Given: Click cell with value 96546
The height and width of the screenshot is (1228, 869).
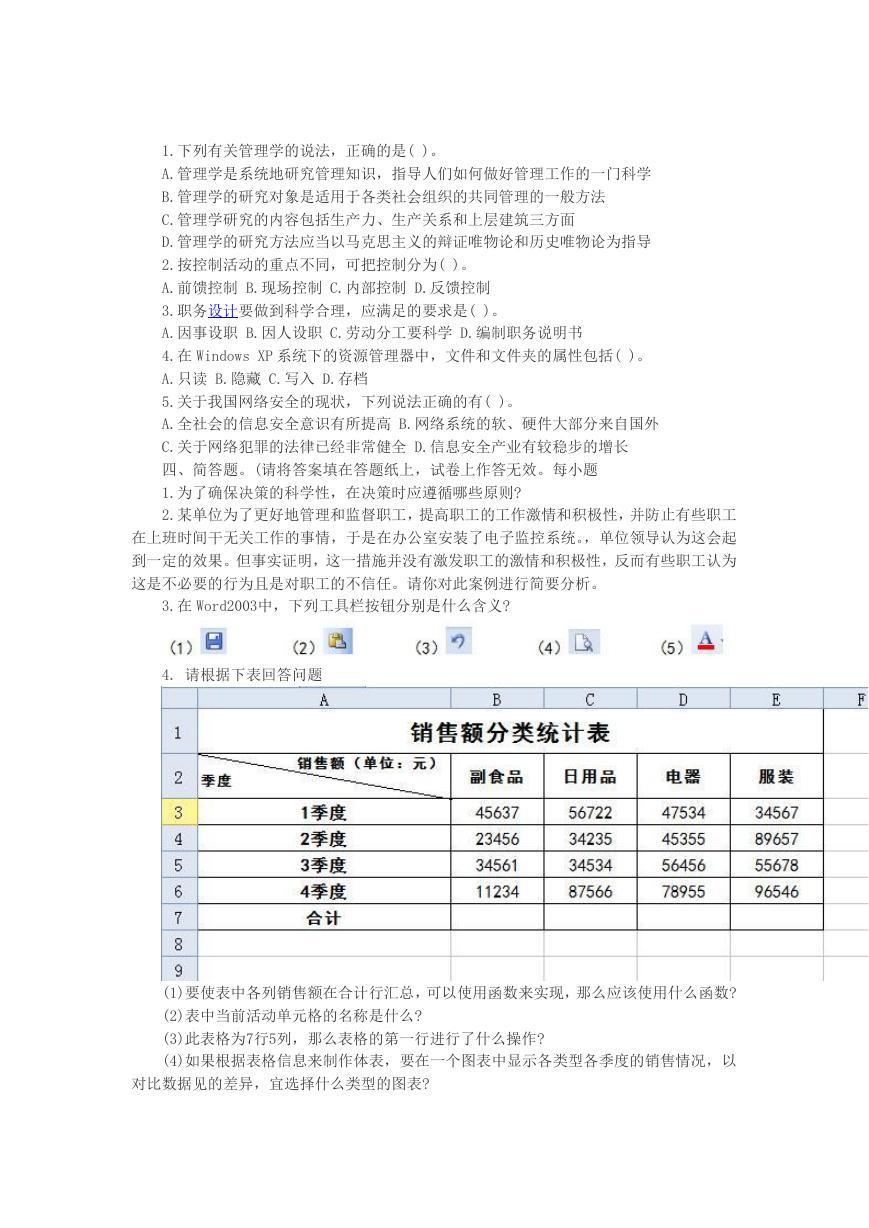Looking at the screenshot, I should [776, 891].
